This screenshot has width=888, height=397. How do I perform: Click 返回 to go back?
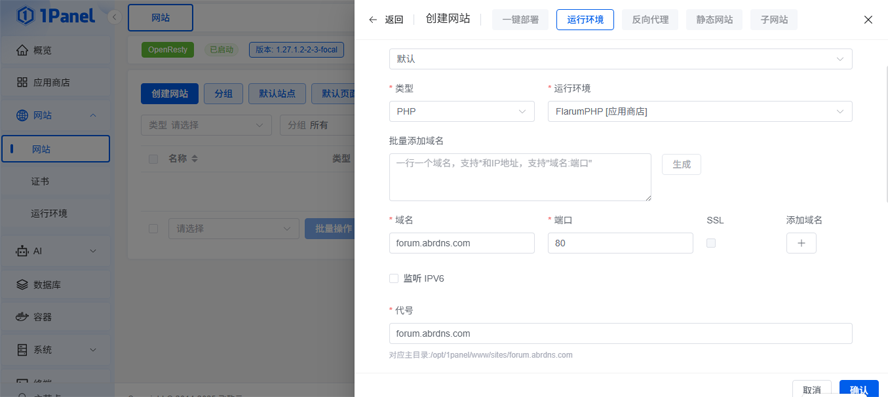pos(394,20)
